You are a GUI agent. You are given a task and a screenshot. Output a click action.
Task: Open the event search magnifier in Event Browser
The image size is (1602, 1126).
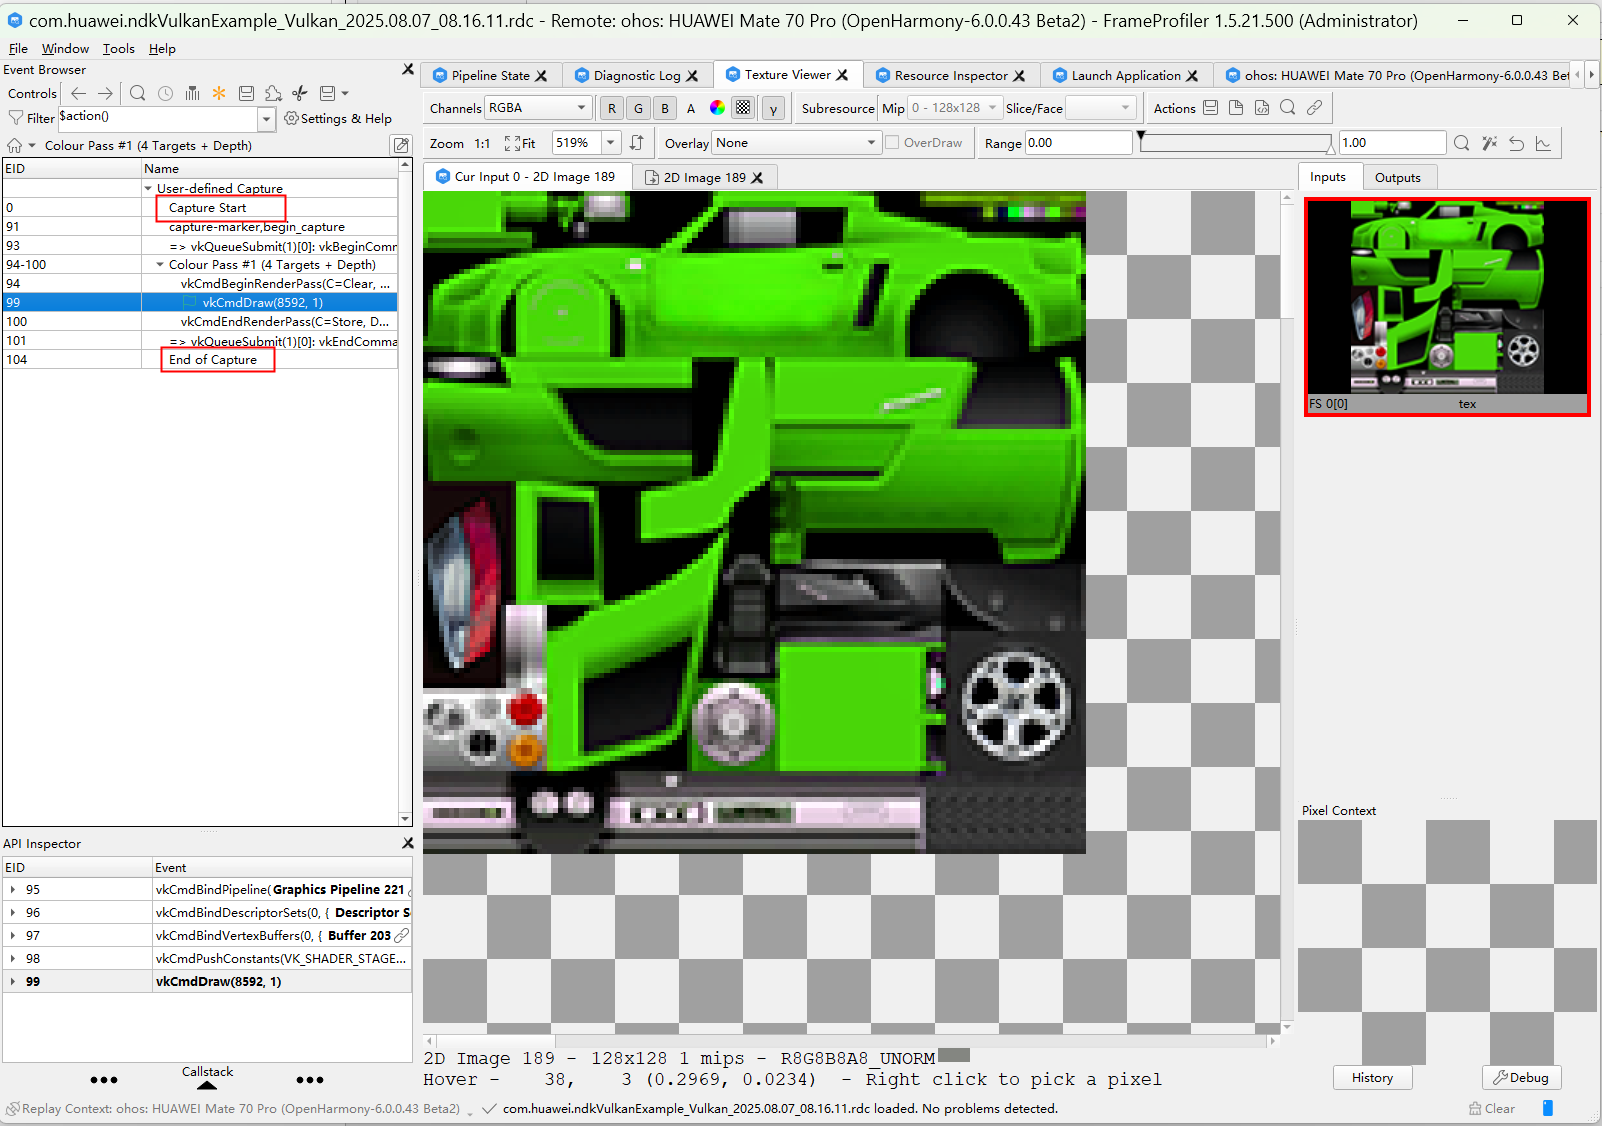(x=137, y=93)
